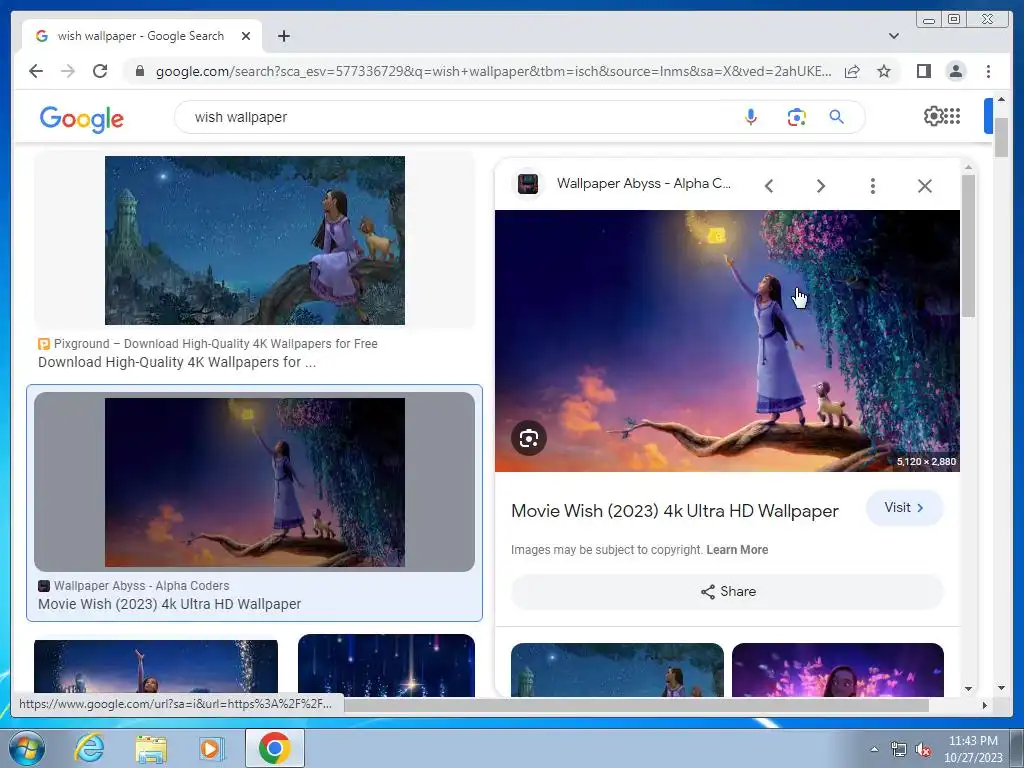Image resolution: width=1024 pixels, height=768 pixels.
Task: Reload the current page
Action: [x=100, y=71]
